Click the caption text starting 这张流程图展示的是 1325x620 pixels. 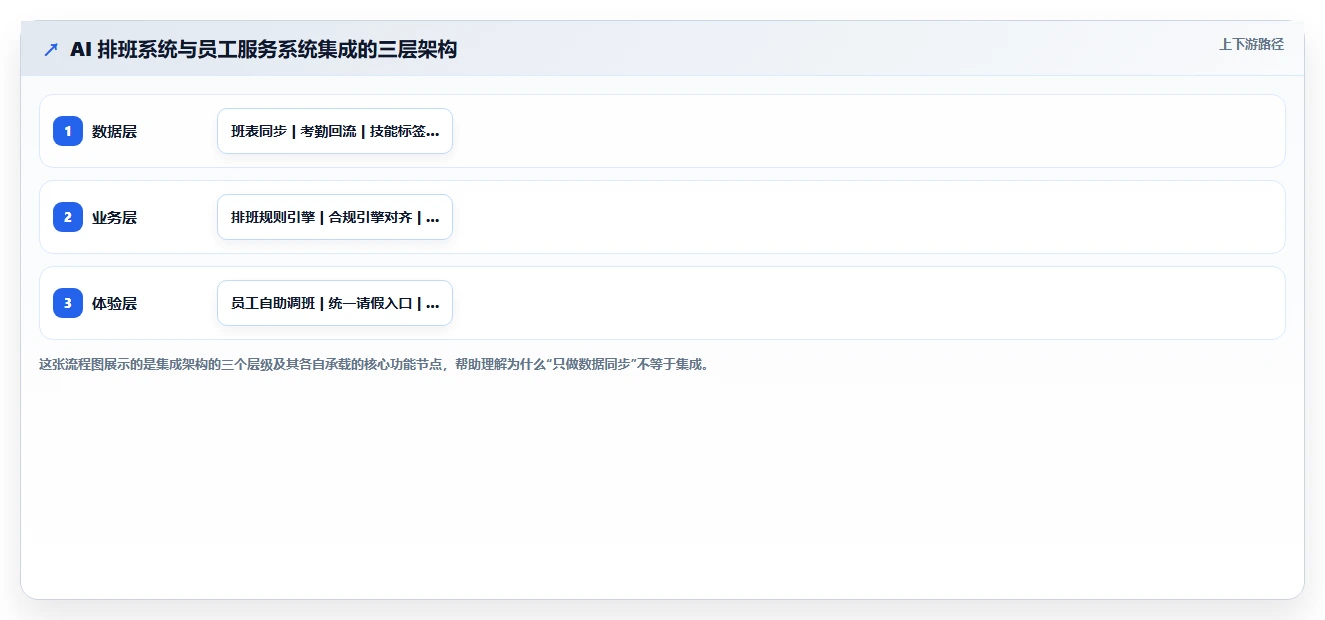pos(375,364)
